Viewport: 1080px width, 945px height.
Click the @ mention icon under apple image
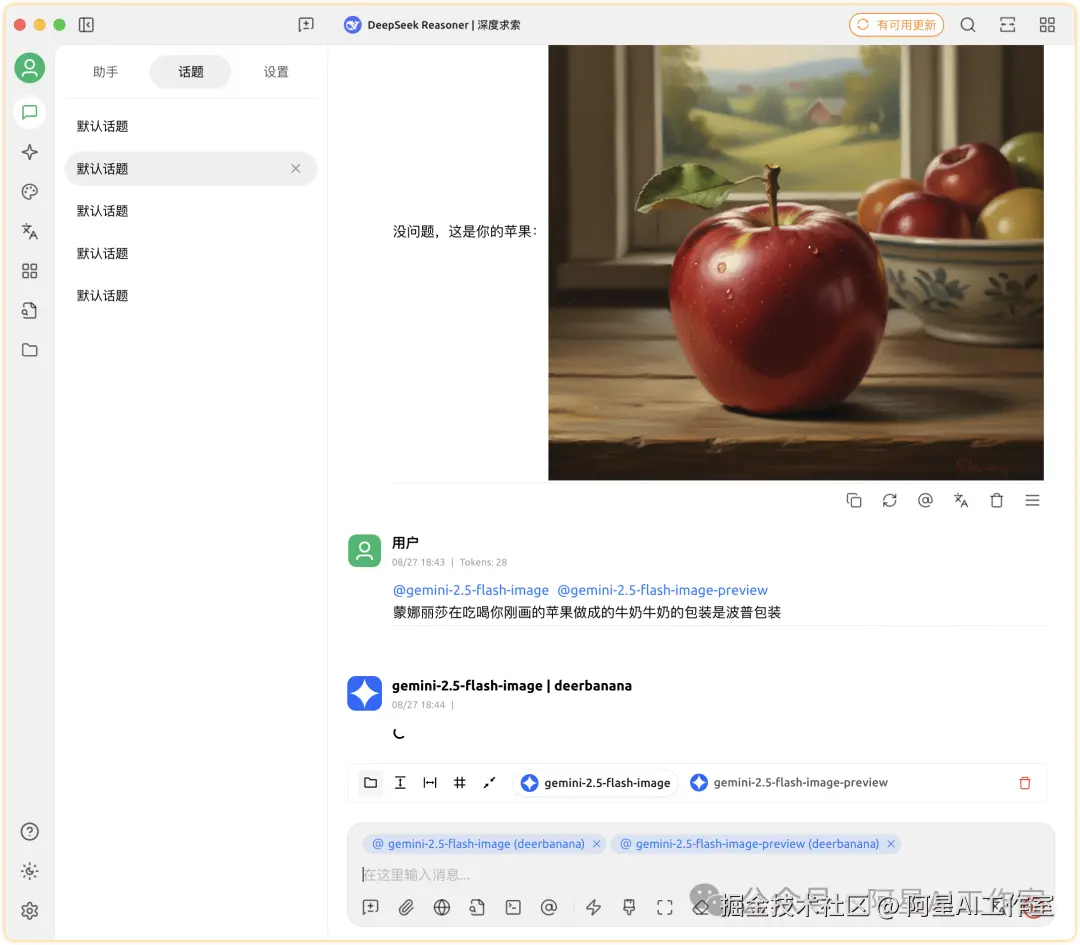(925, 501)
